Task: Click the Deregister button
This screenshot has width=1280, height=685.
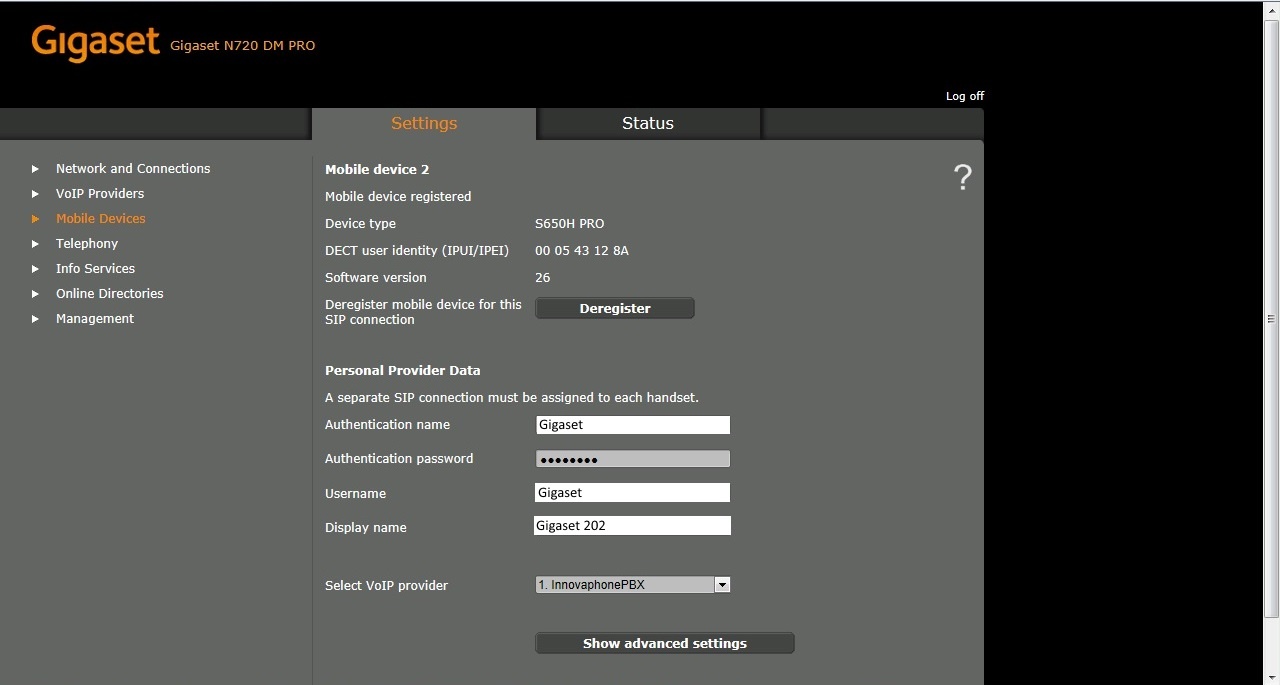Action: 615,308
